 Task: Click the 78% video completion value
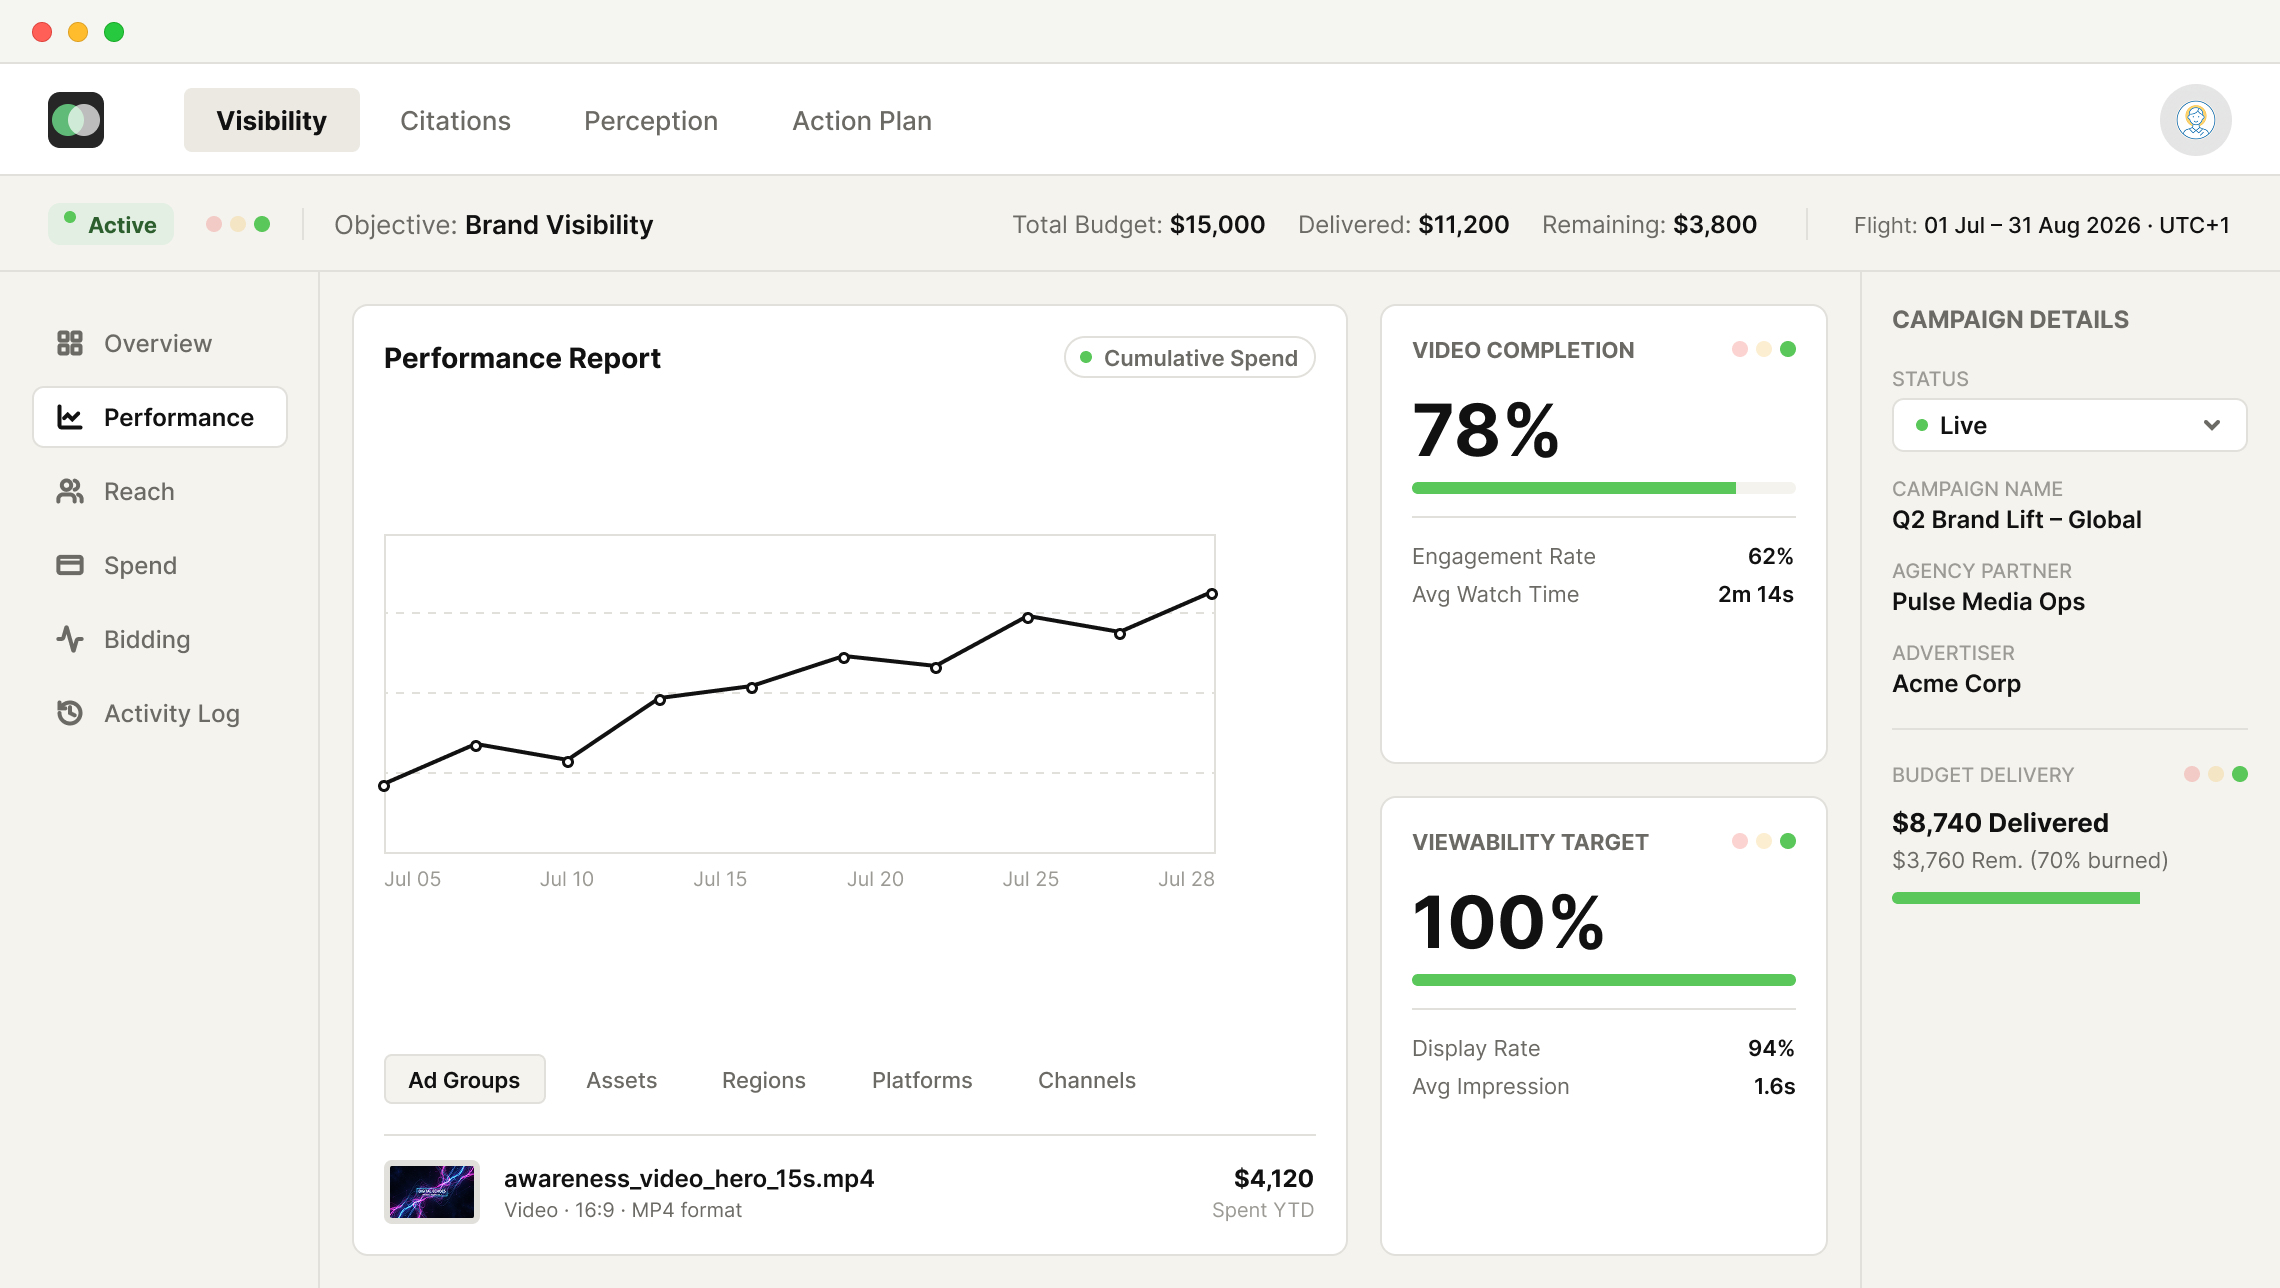point(1486,431)
